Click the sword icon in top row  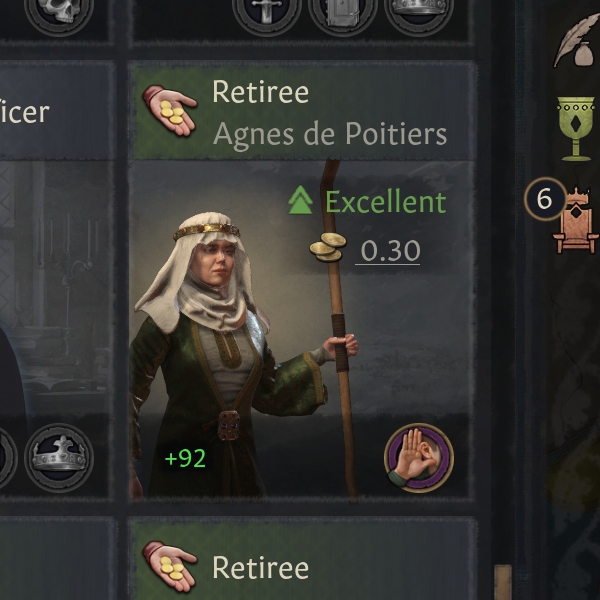click(267, 12)
